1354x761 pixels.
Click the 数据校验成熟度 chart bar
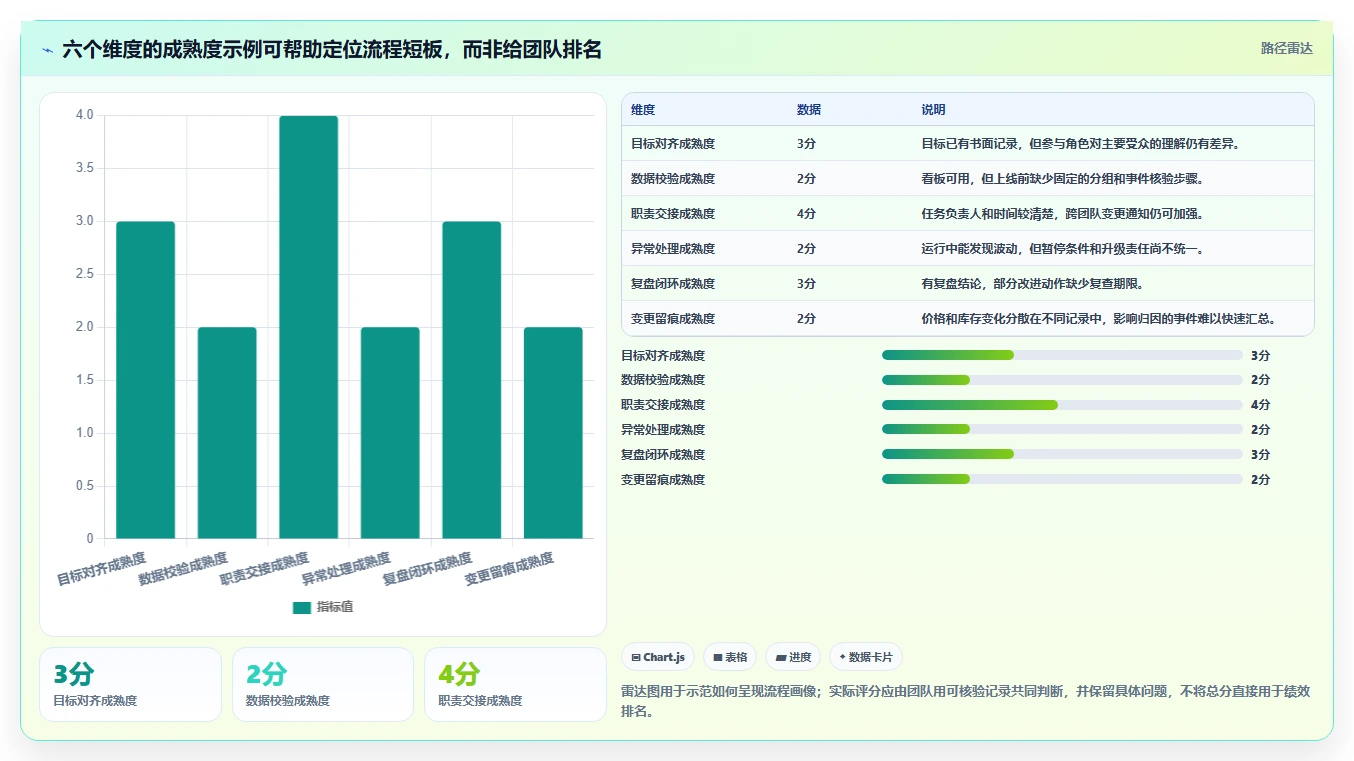(227, 433)
